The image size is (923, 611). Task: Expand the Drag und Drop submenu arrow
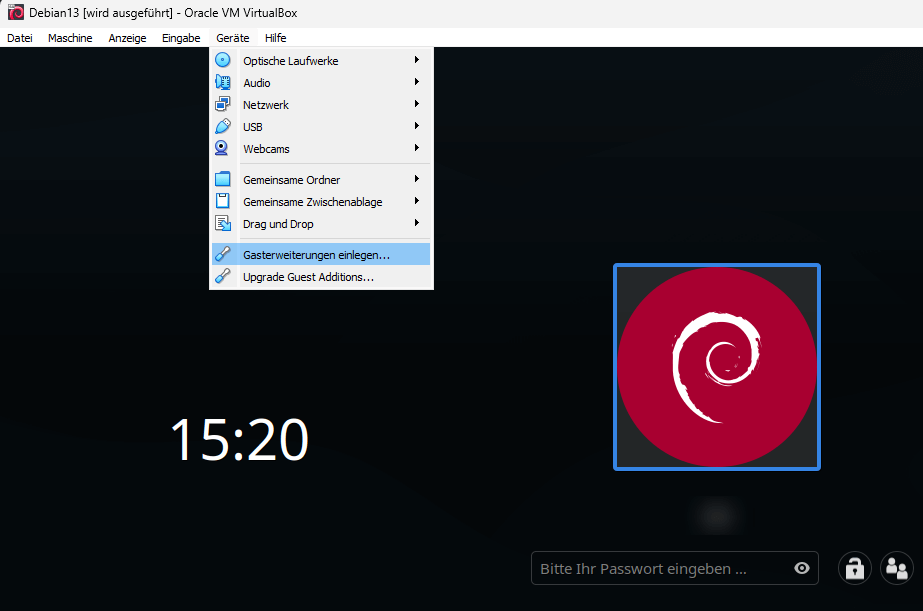tap(416, 223)
